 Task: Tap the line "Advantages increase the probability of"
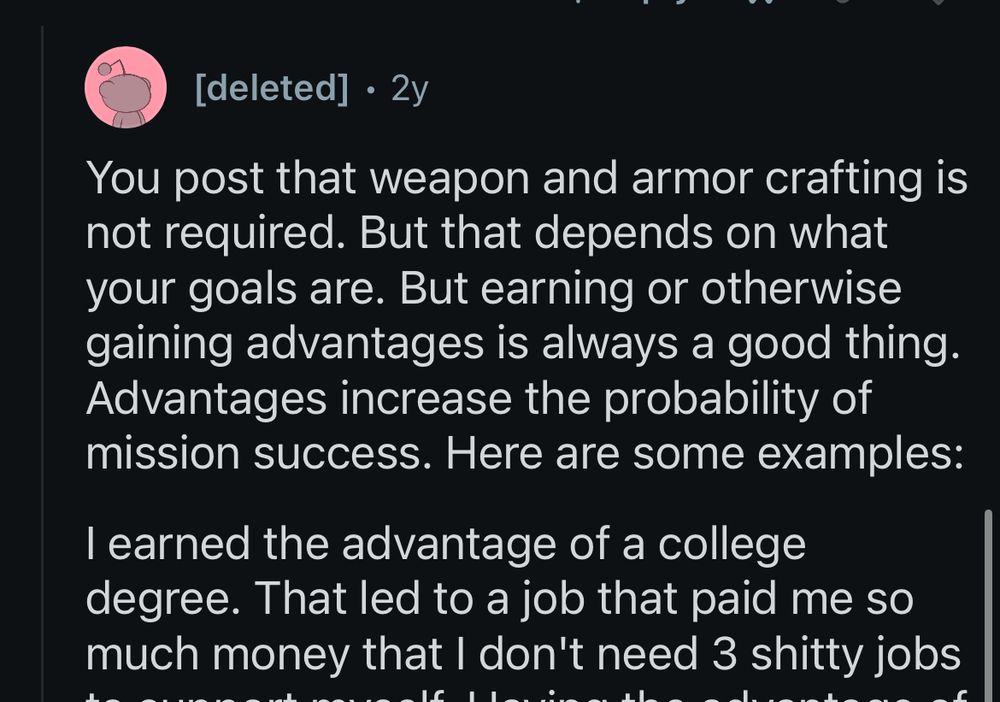(x=478, y=398)
